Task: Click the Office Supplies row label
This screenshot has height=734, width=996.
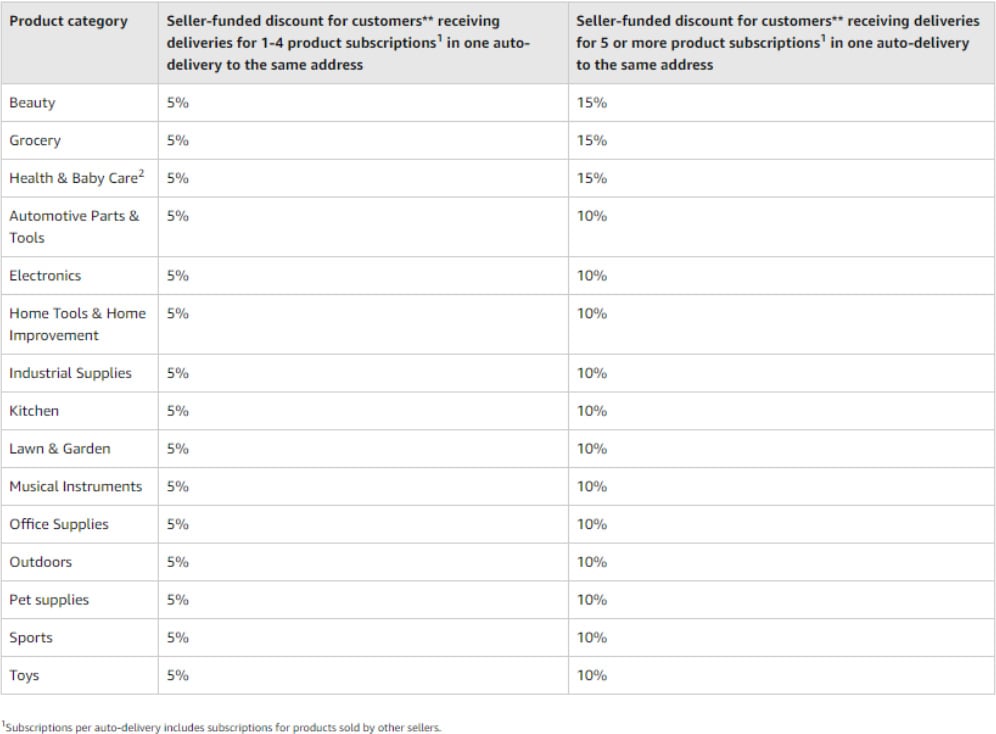Action: (x=59, y=525)
